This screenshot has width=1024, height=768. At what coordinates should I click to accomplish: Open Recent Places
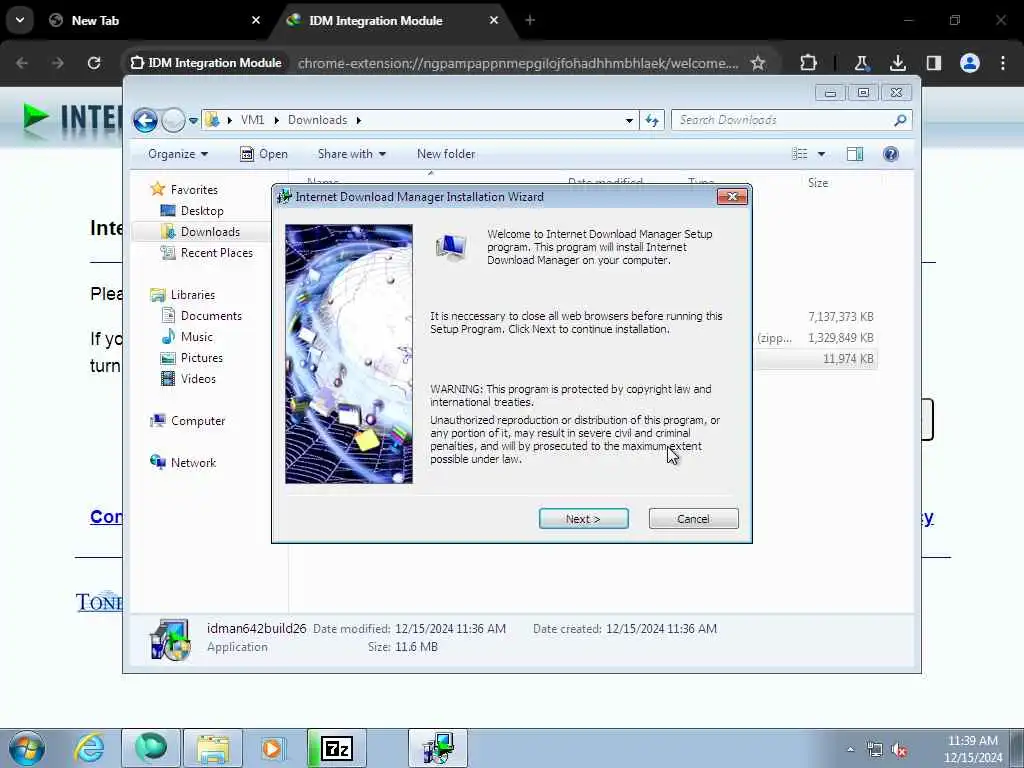pyautogui.click(x=216, y=253)
